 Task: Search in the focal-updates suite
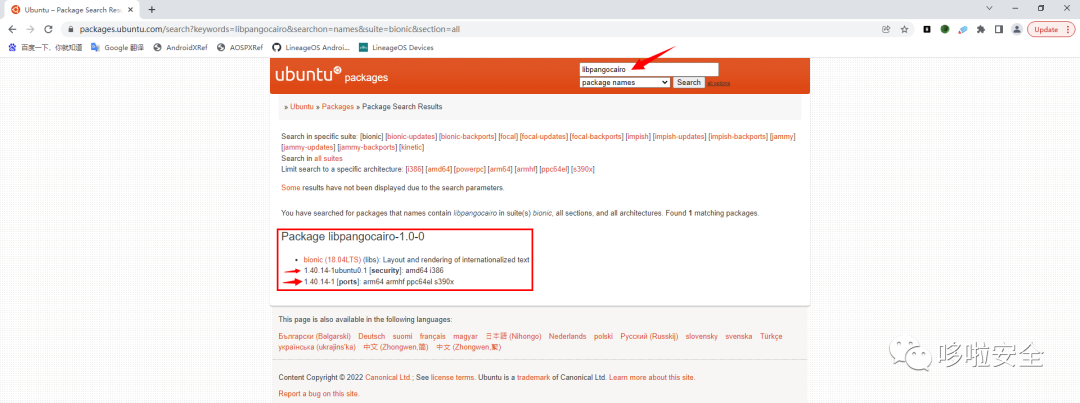[x=544, y=136]
